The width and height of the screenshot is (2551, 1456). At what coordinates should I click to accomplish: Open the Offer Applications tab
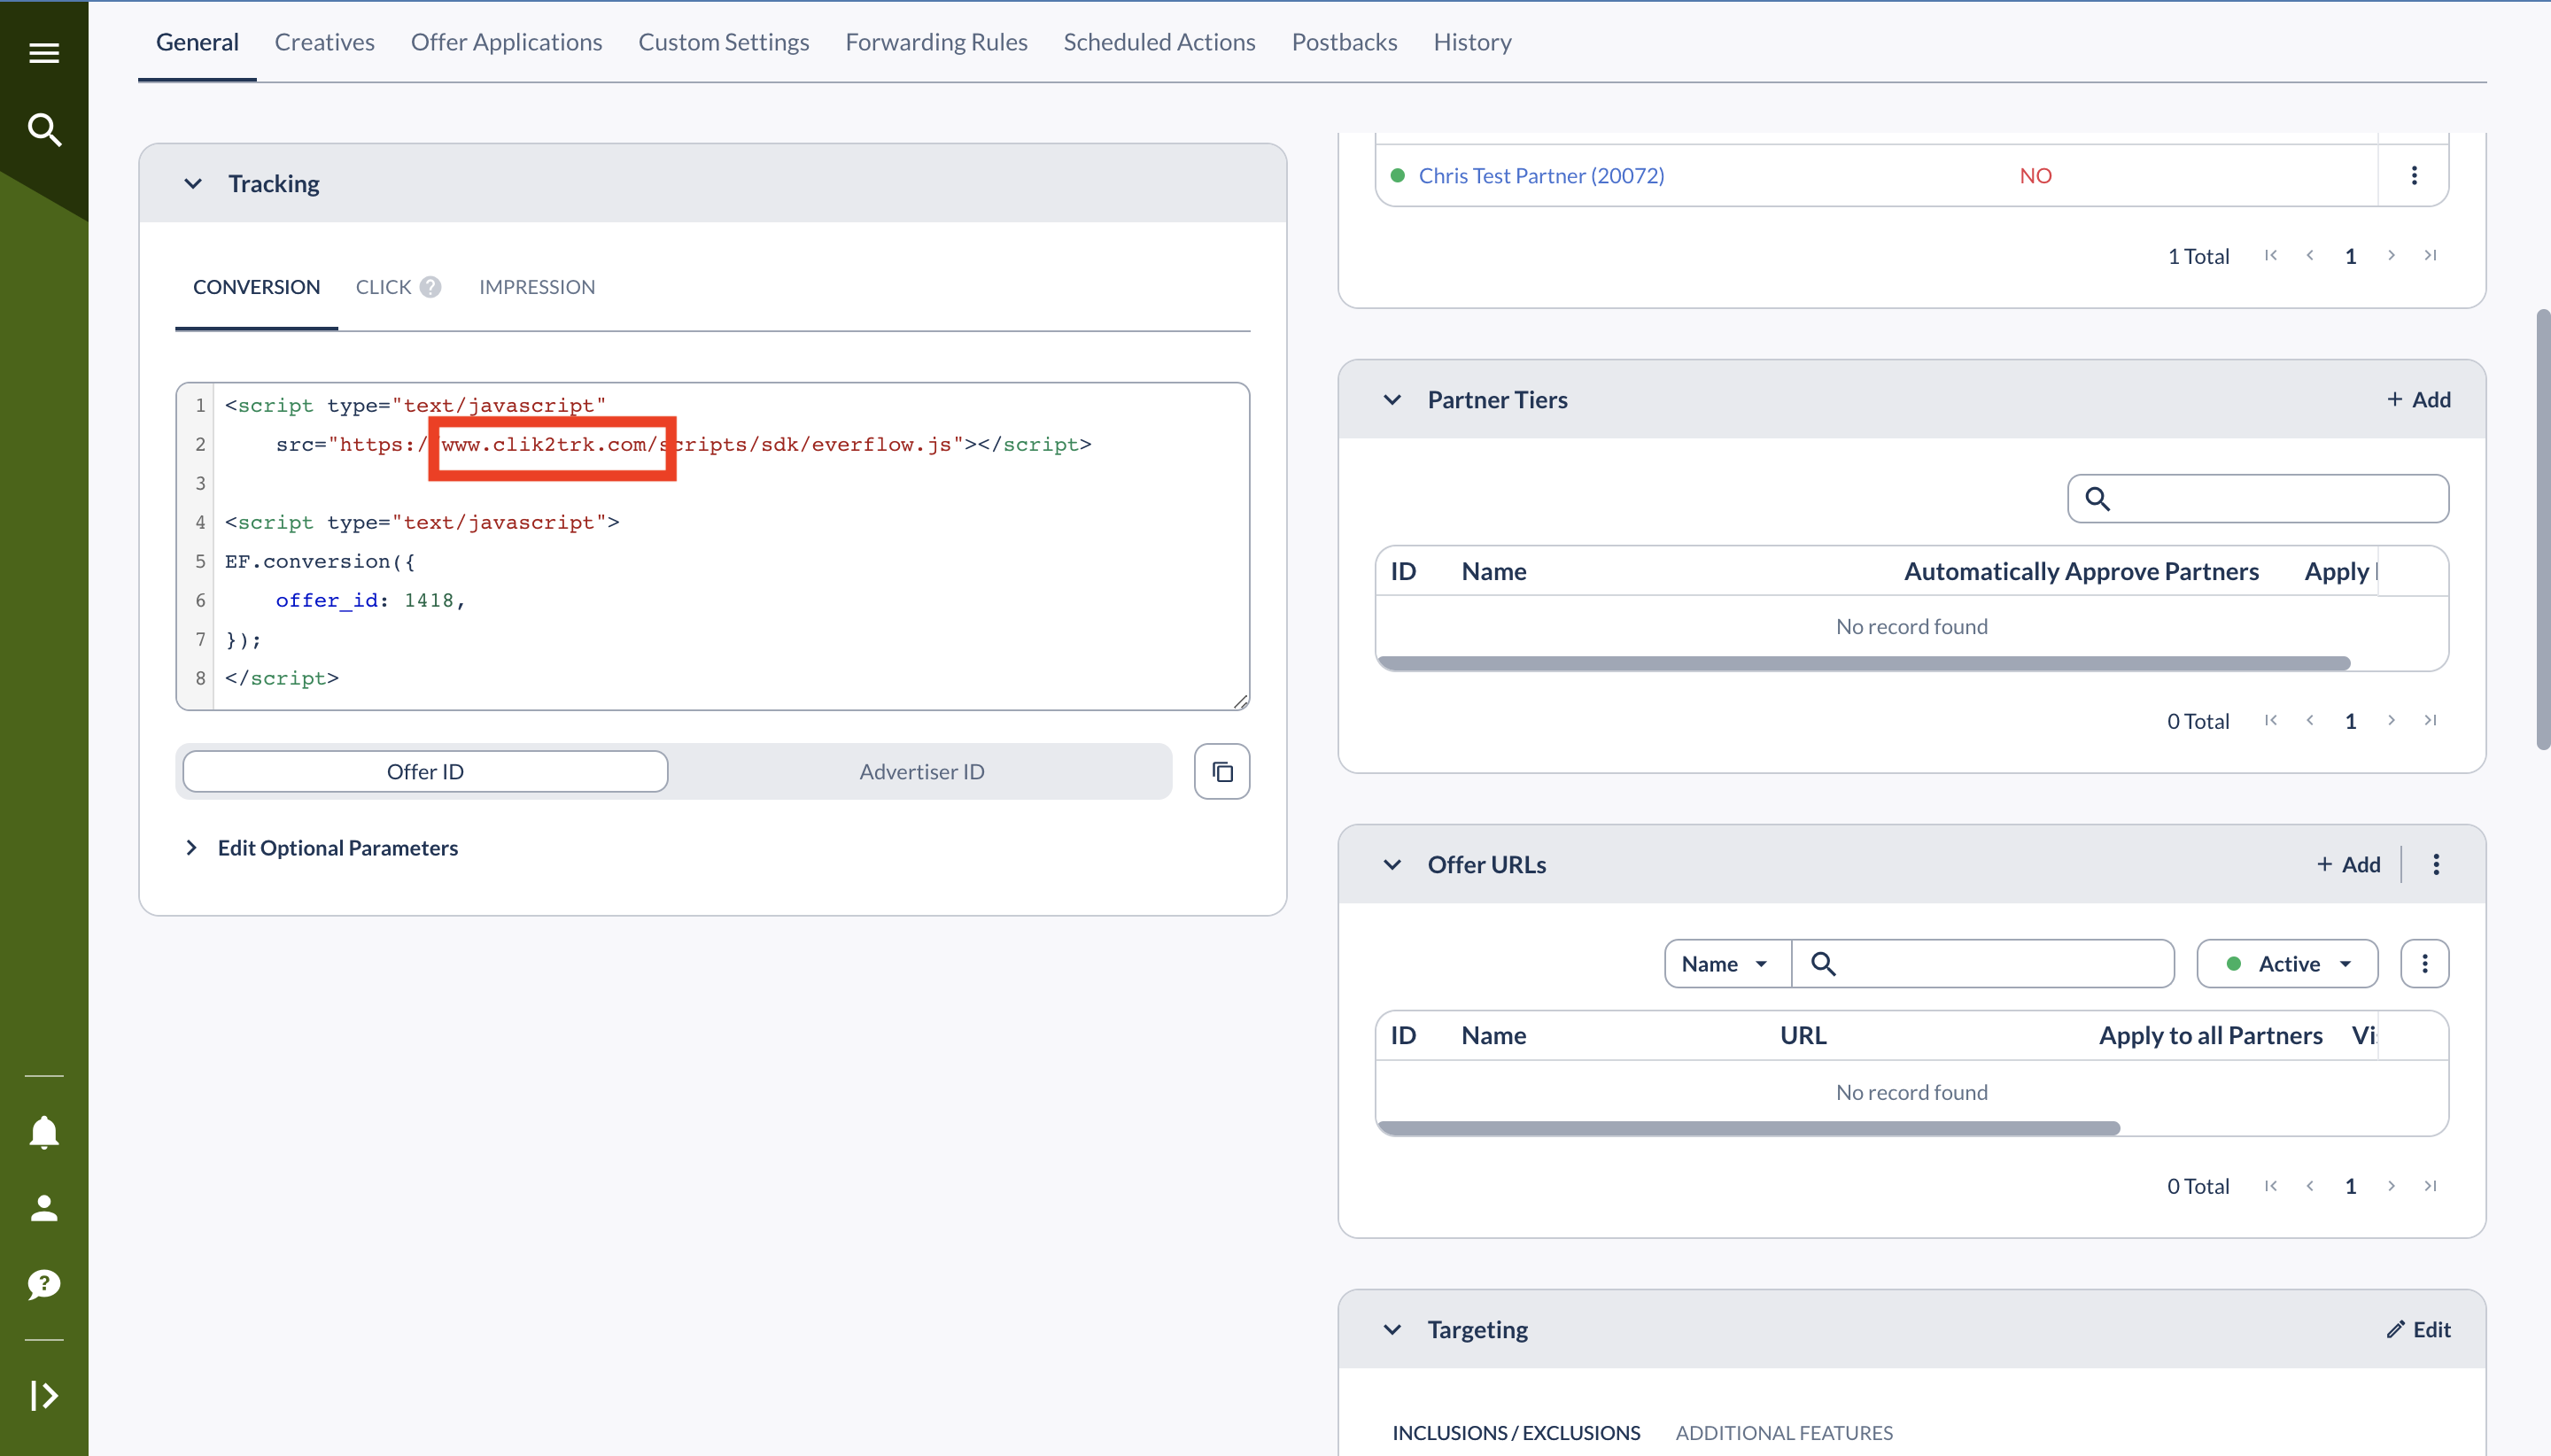pos(506,42)
